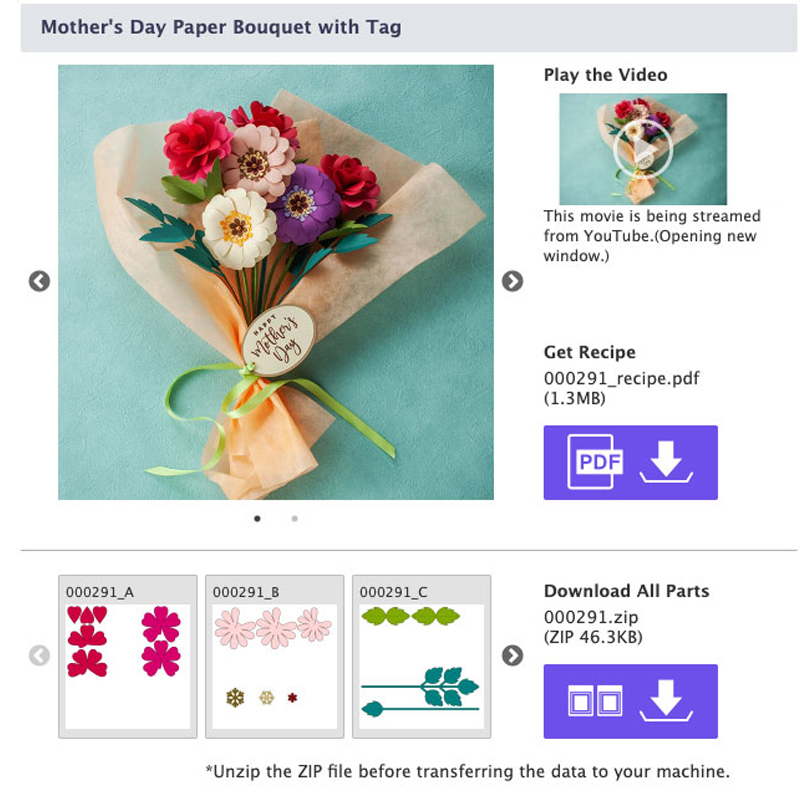Open part thumbnail 000291_B
This screenshot has height=800, width=800.
click(x=274, y=657)
